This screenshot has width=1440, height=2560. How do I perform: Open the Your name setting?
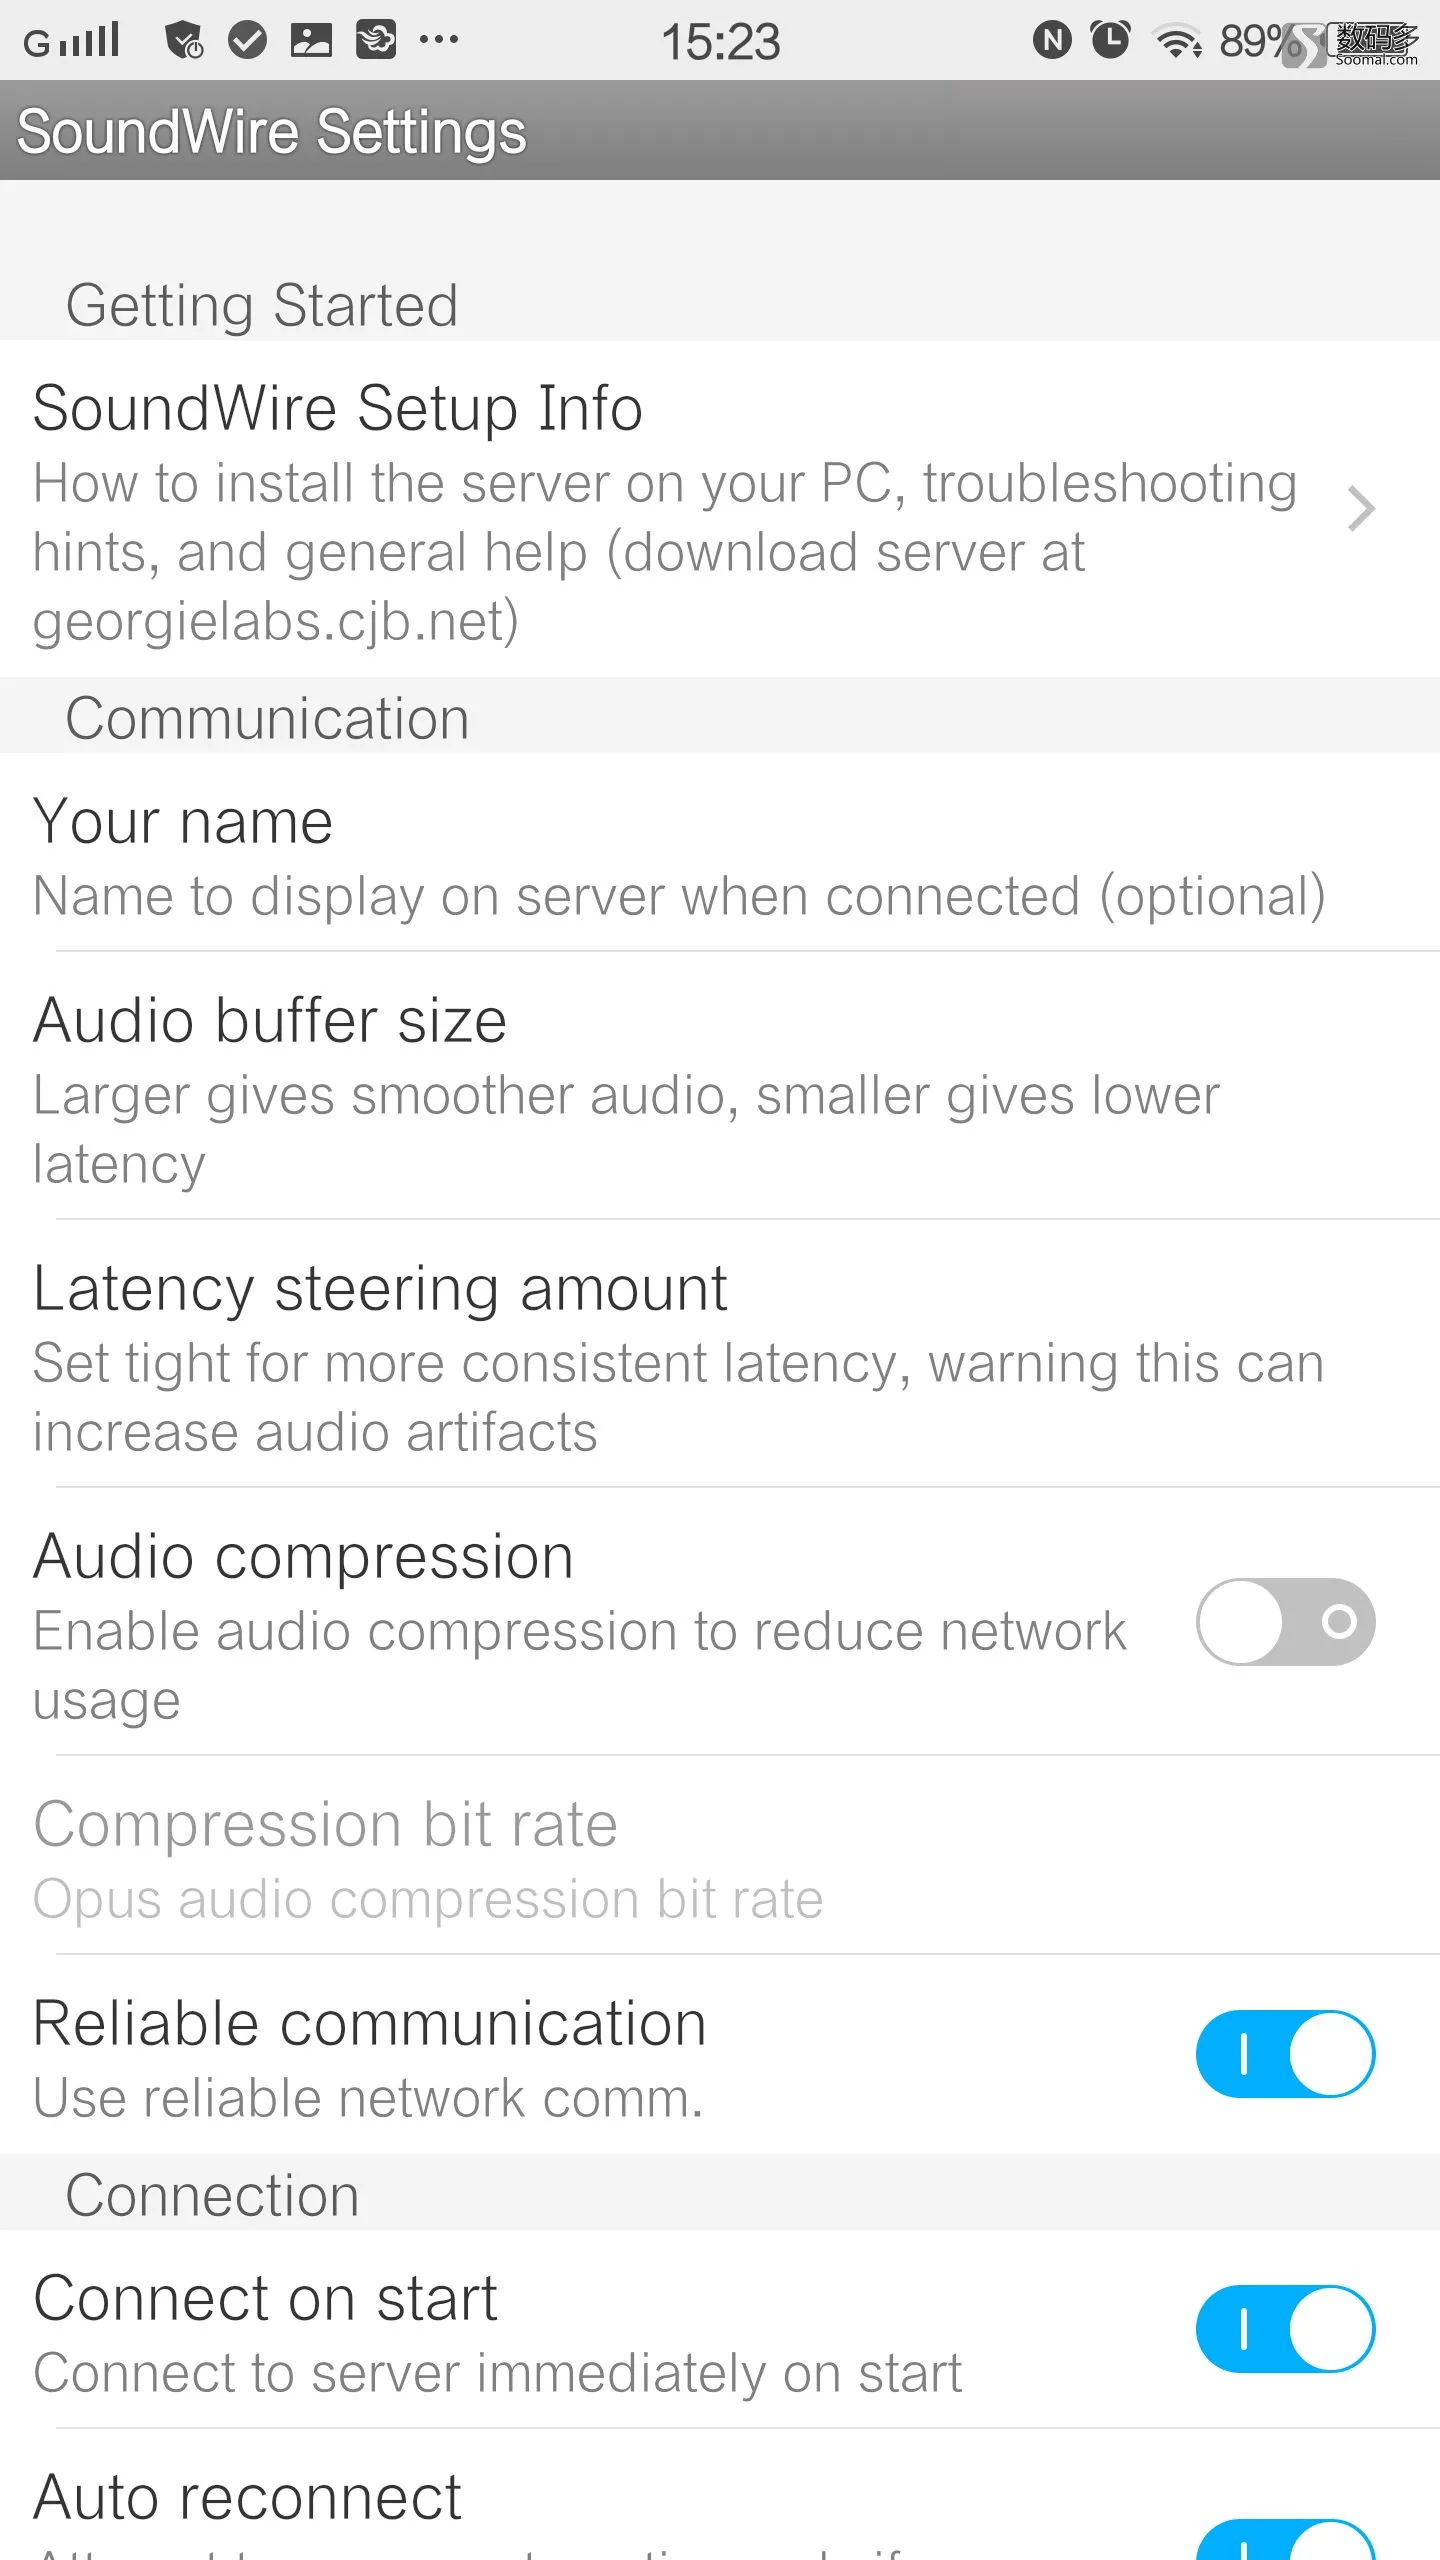[720, 853]
